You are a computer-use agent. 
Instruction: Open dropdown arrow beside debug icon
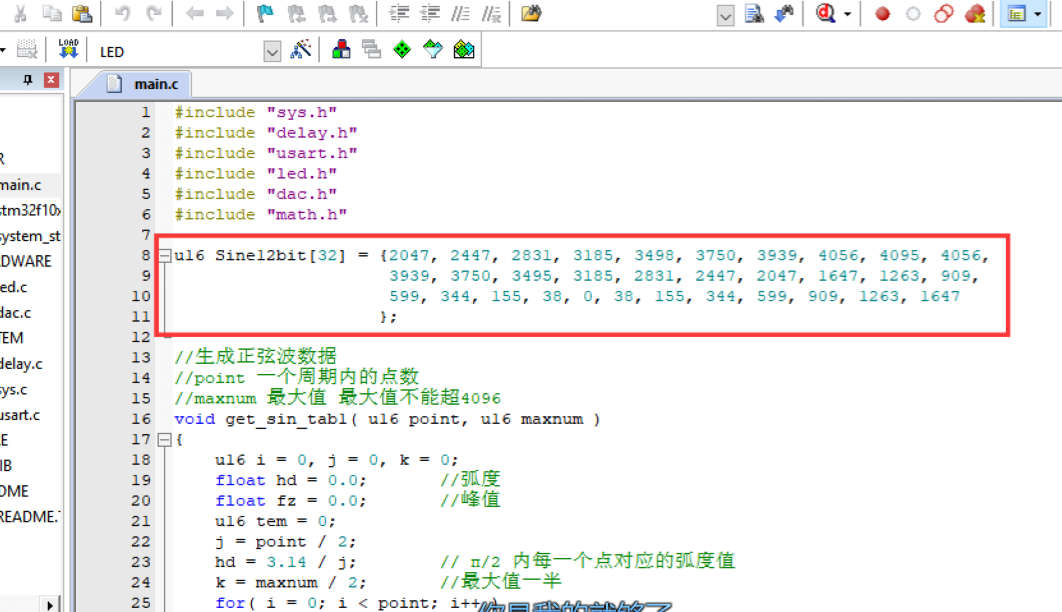click(x=847, y=14)
